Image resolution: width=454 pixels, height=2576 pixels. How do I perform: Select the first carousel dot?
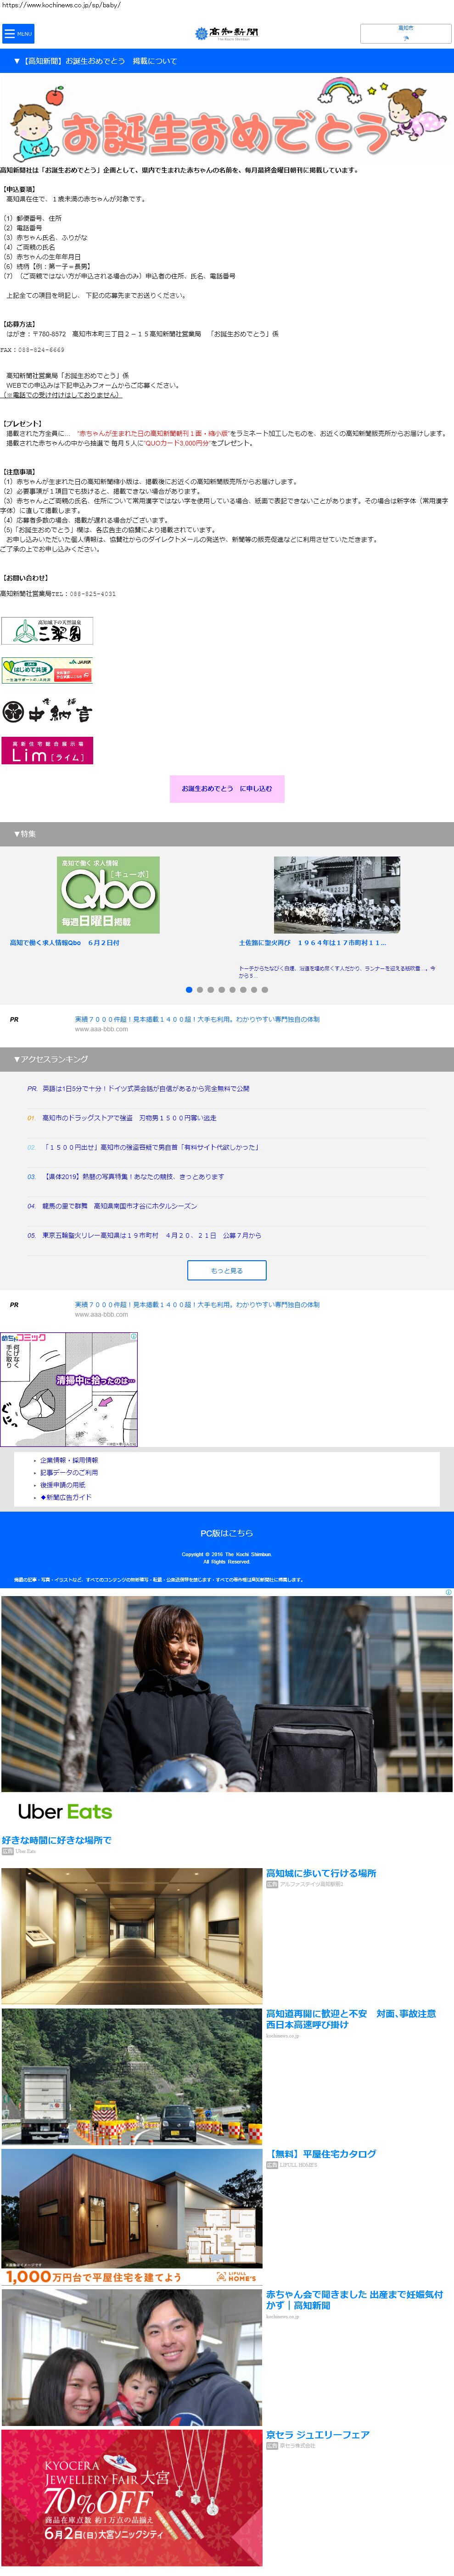[189, 989]
